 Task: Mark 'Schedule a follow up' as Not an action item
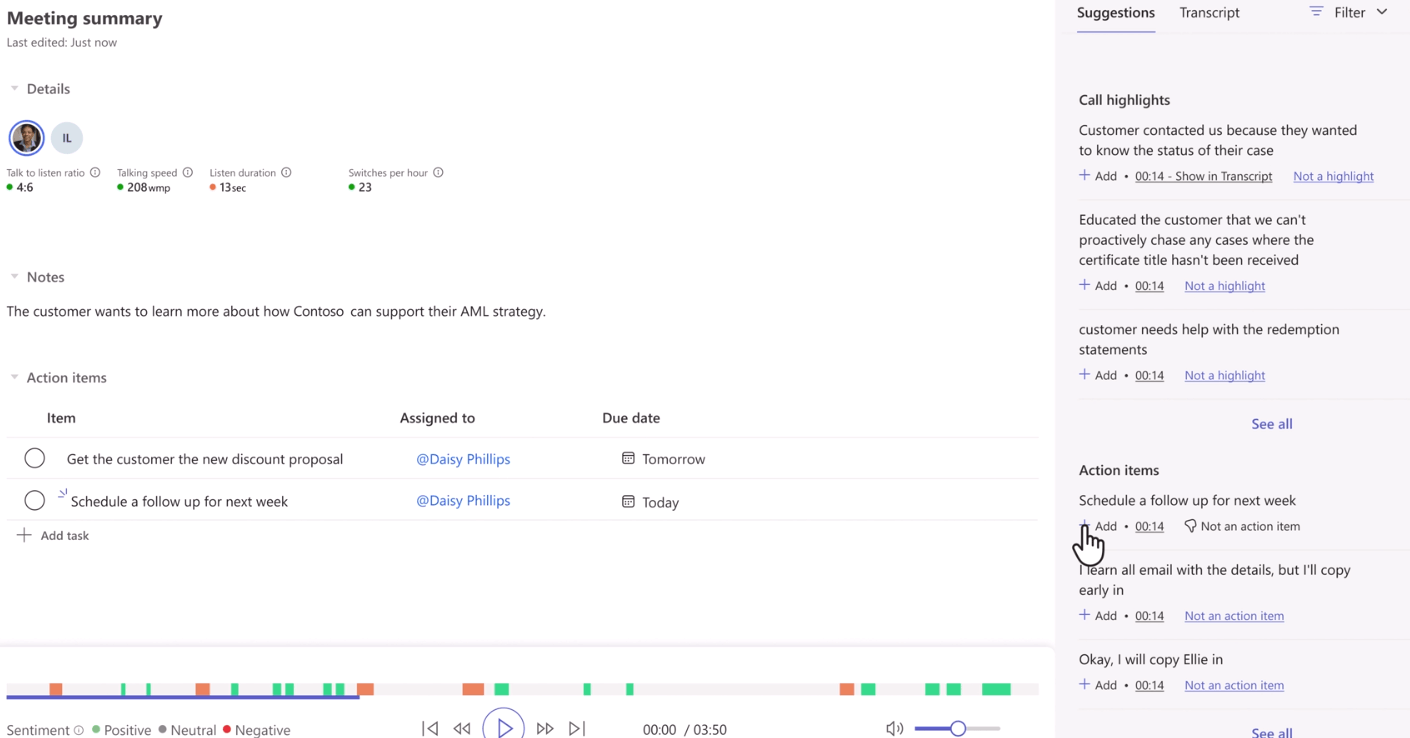pos(1242,526)
